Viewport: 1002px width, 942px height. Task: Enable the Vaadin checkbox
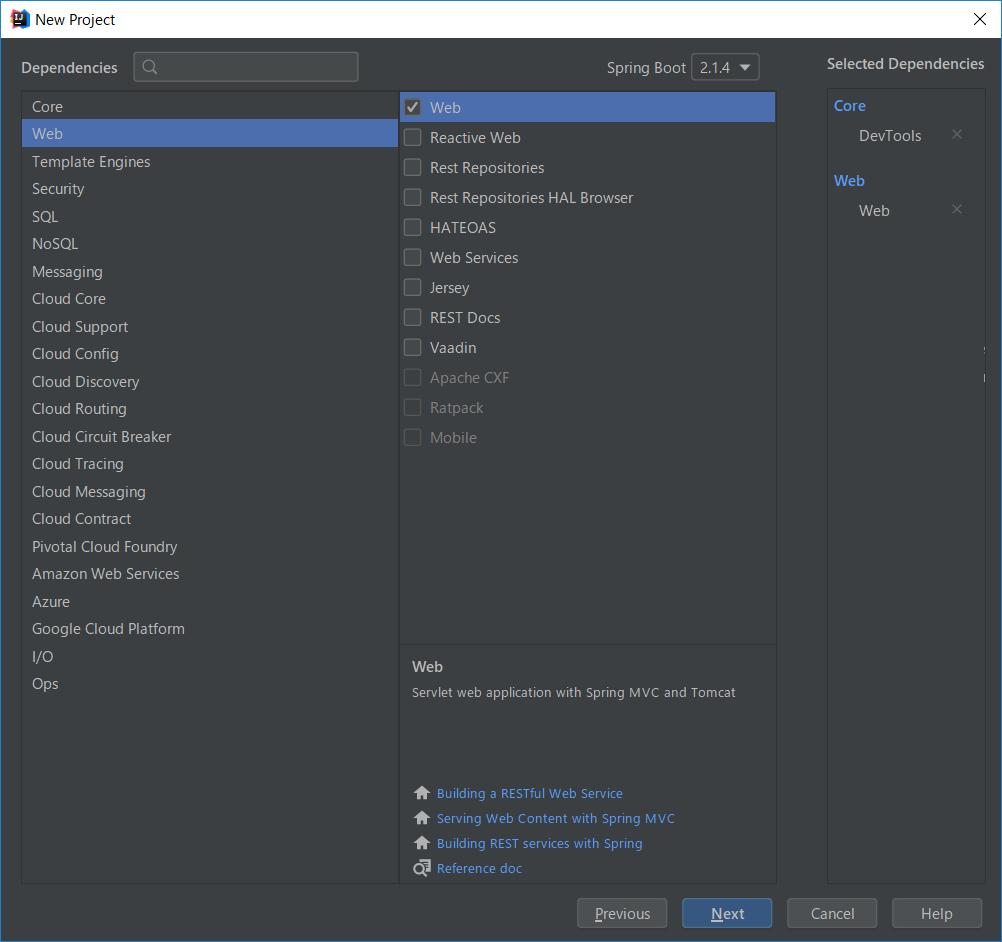[x=413, y=348]
